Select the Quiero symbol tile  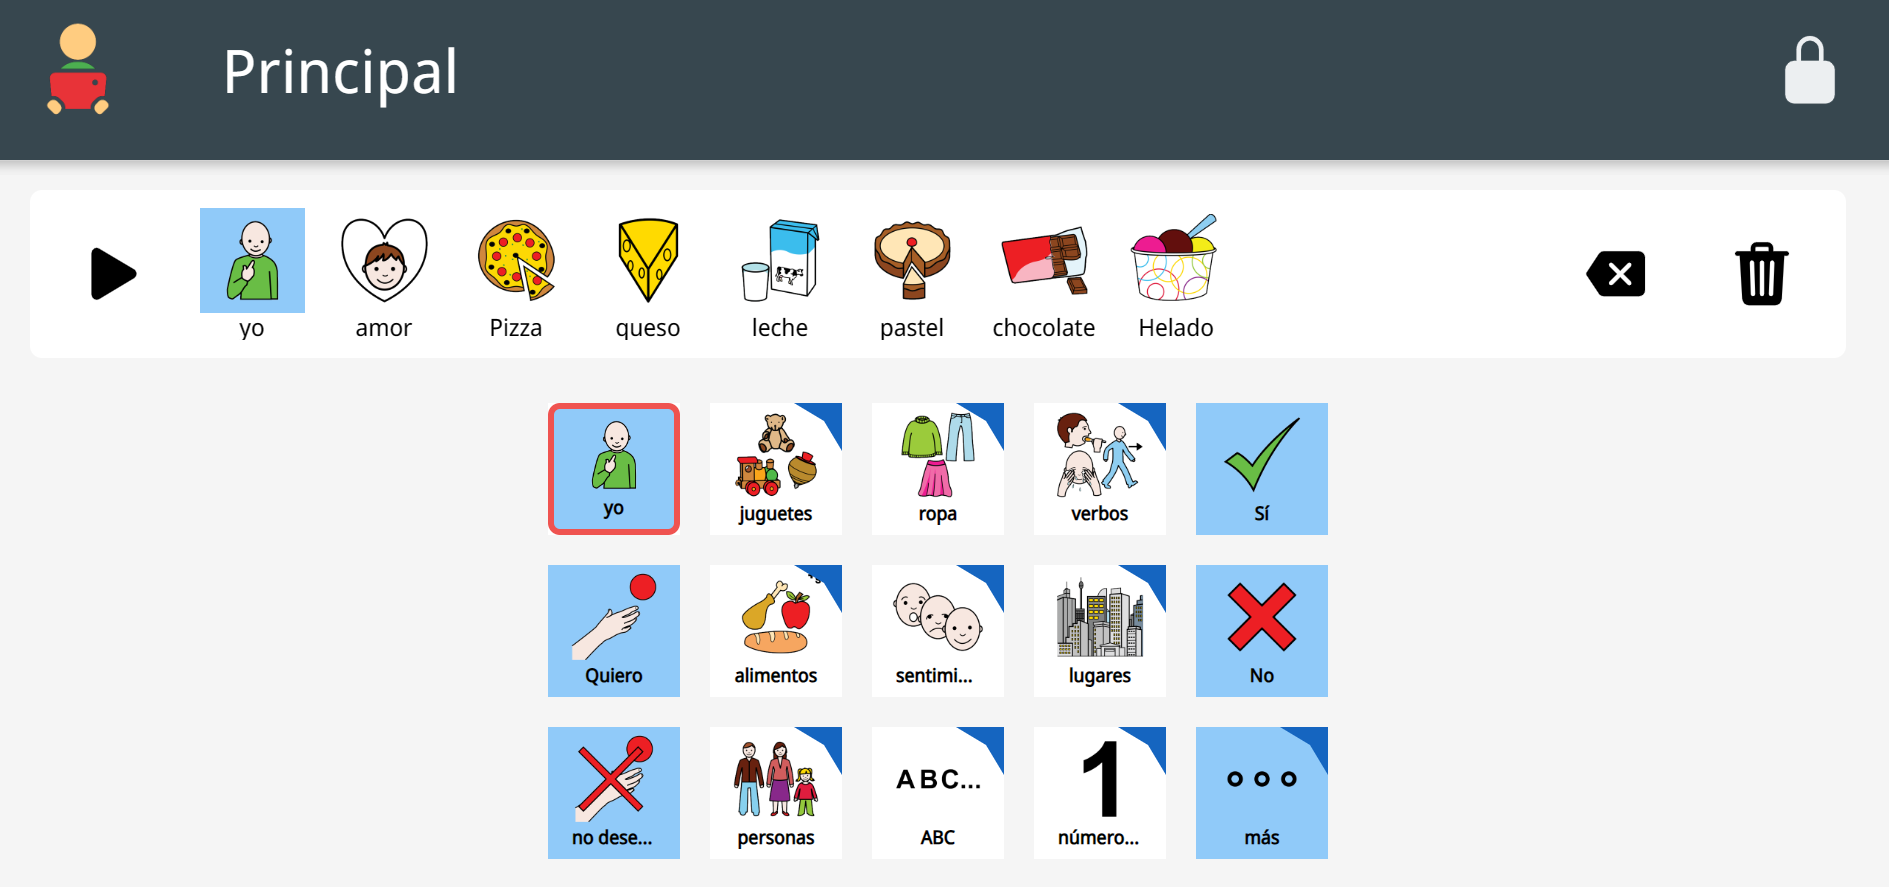(614, 631)
